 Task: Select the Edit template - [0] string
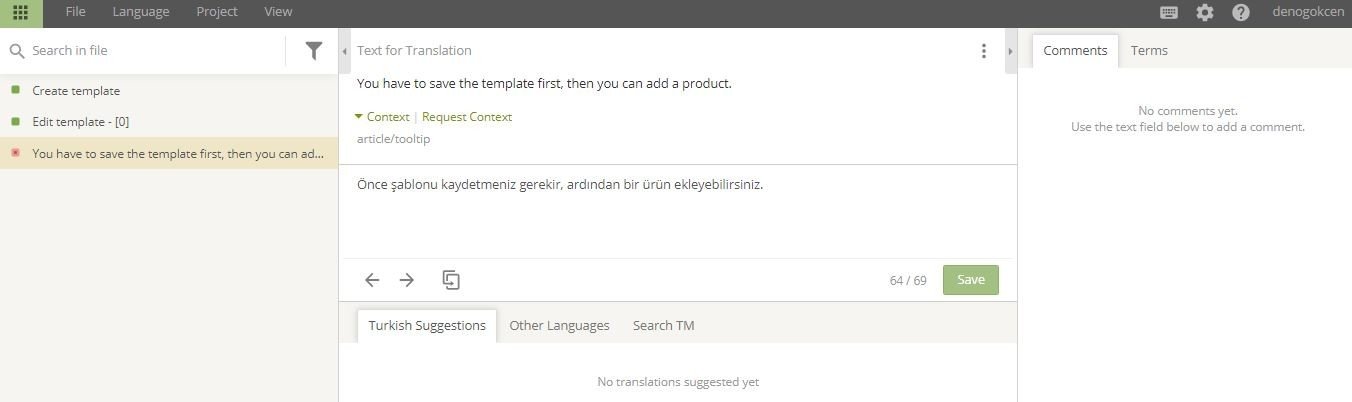[169, 122]
